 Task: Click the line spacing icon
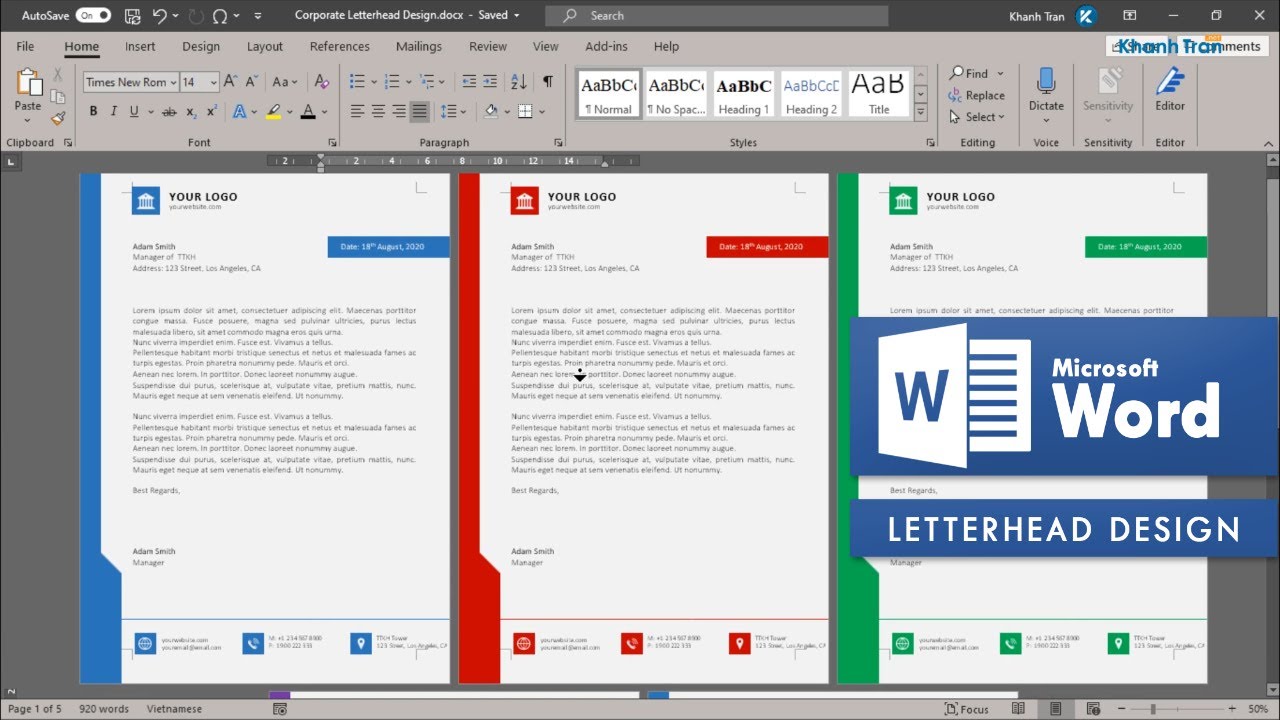tap(449, 112)
